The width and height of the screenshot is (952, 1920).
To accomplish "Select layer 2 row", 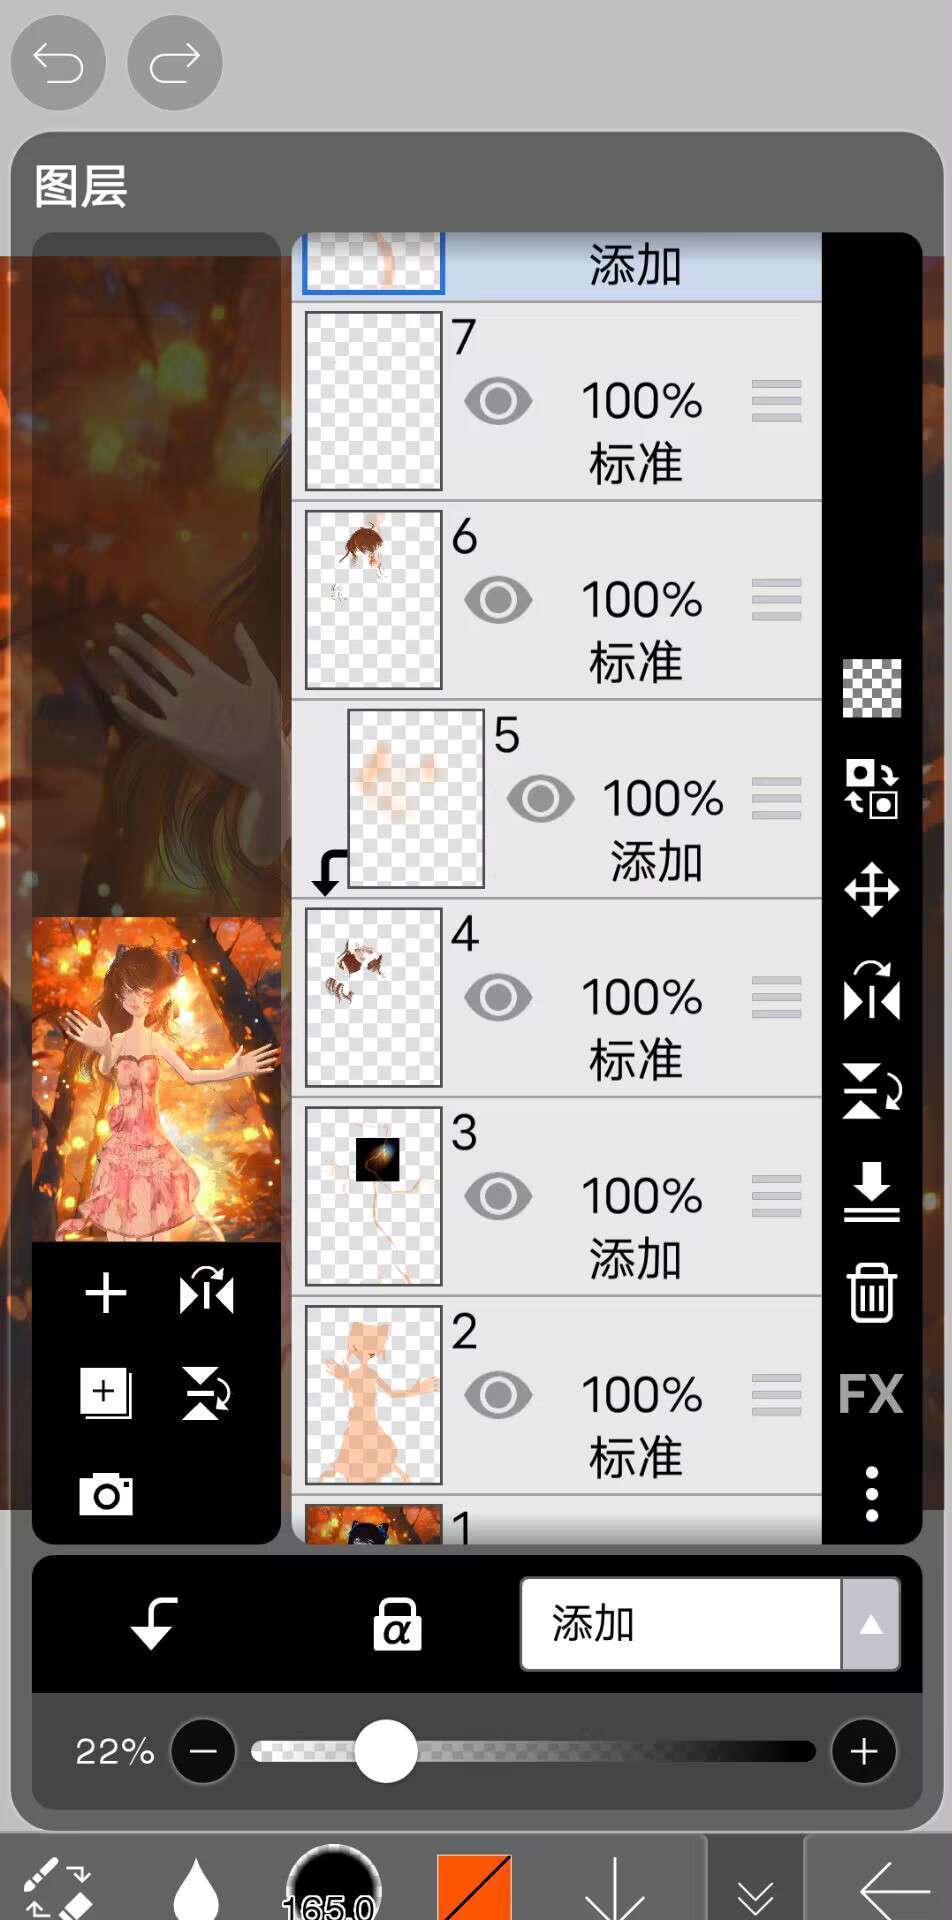I will [557, 1395].
